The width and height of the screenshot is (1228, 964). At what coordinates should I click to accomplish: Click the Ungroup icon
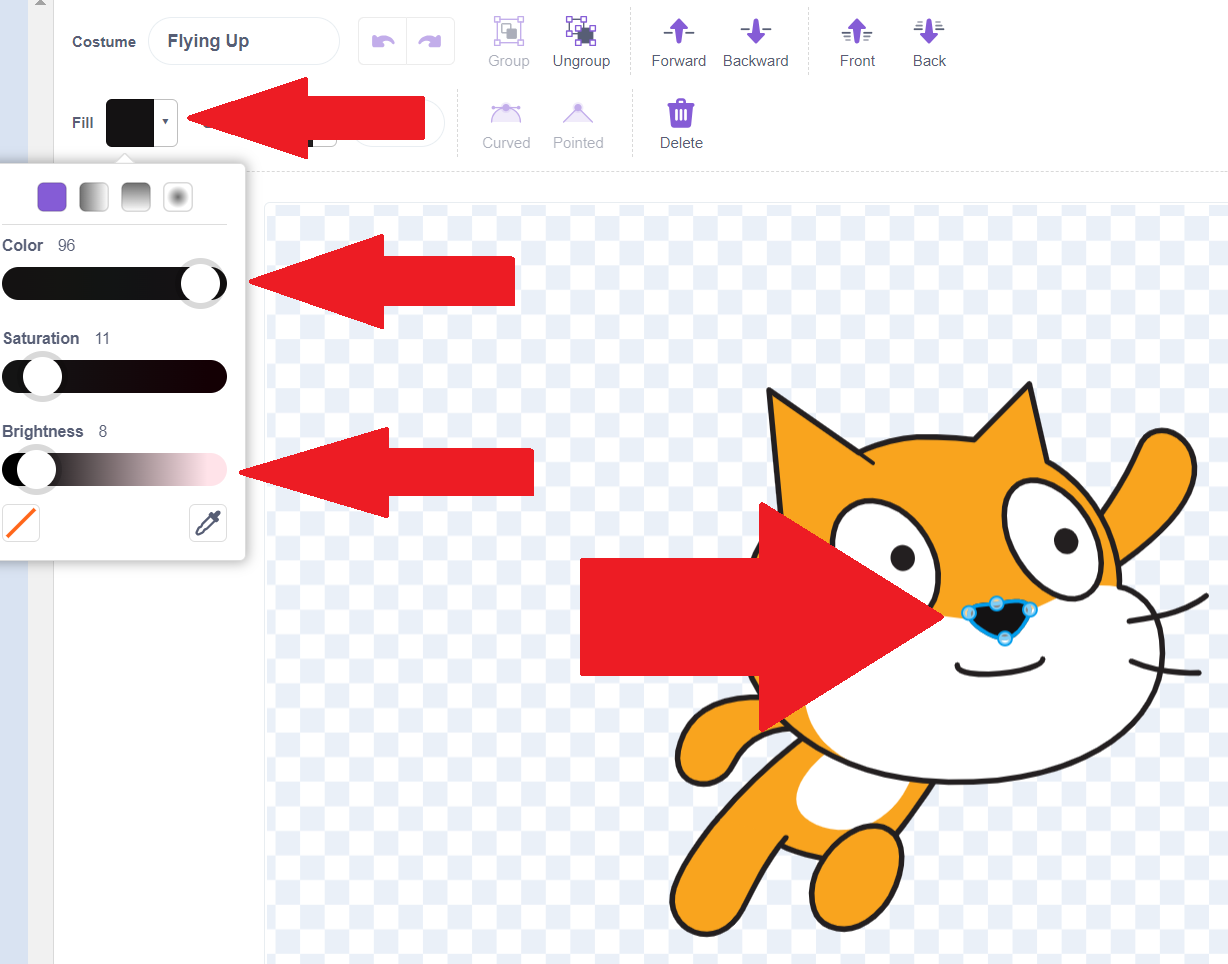581,31
